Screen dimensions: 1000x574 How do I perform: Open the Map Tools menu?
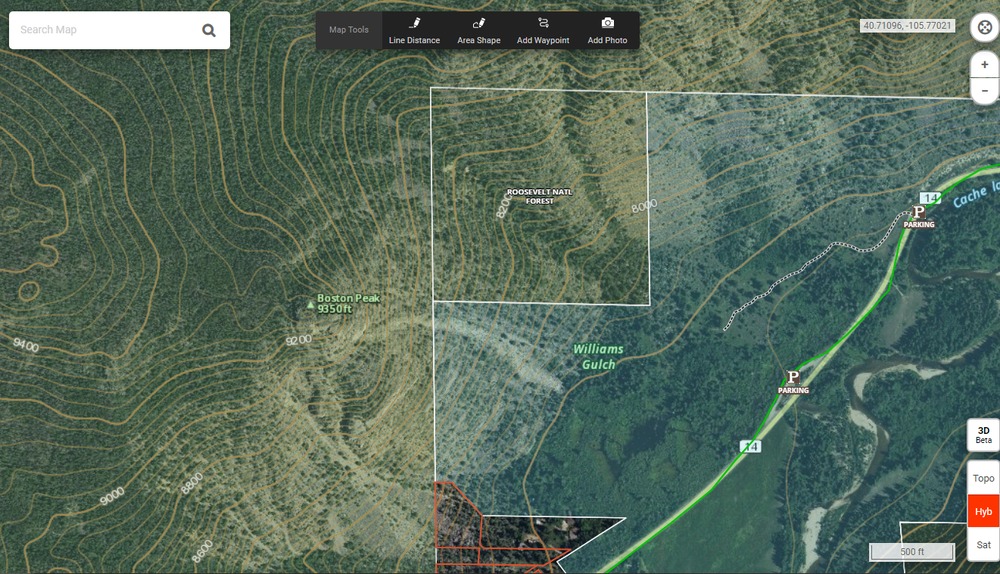349,30
